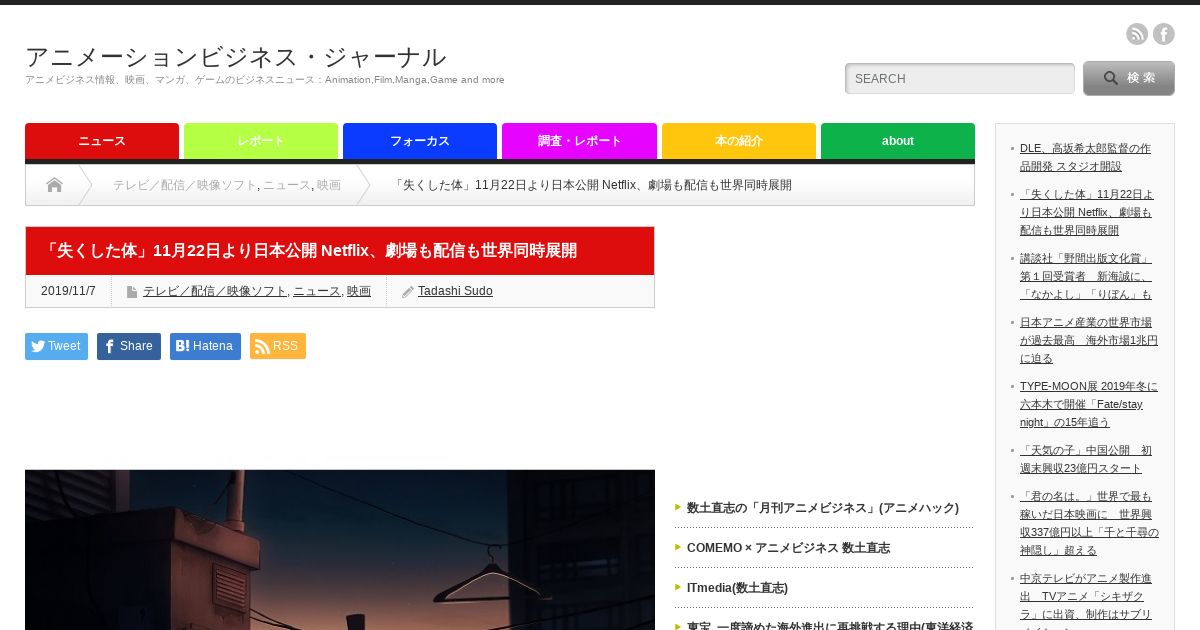1200x630 pixels.
Task: Click the search field labeled SEARCH
Action: click(x=960, y=78)
